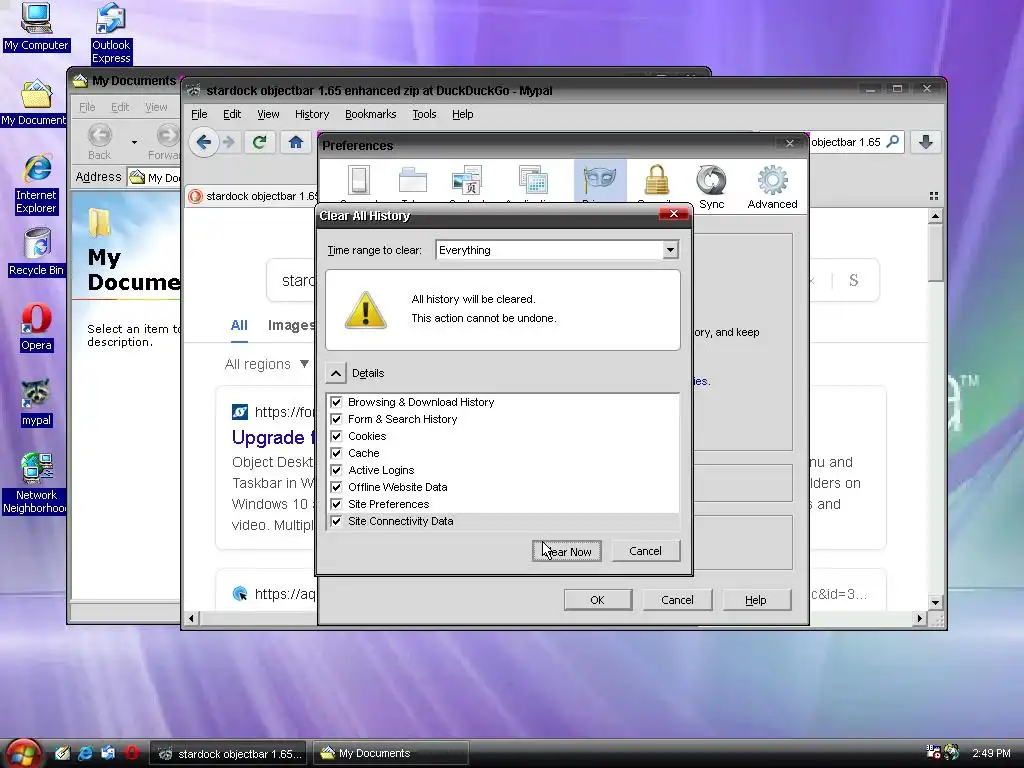This screenshot has height=768, width=1024.
Task: Open Mypal View menu
Action: (x=268, y=114)
